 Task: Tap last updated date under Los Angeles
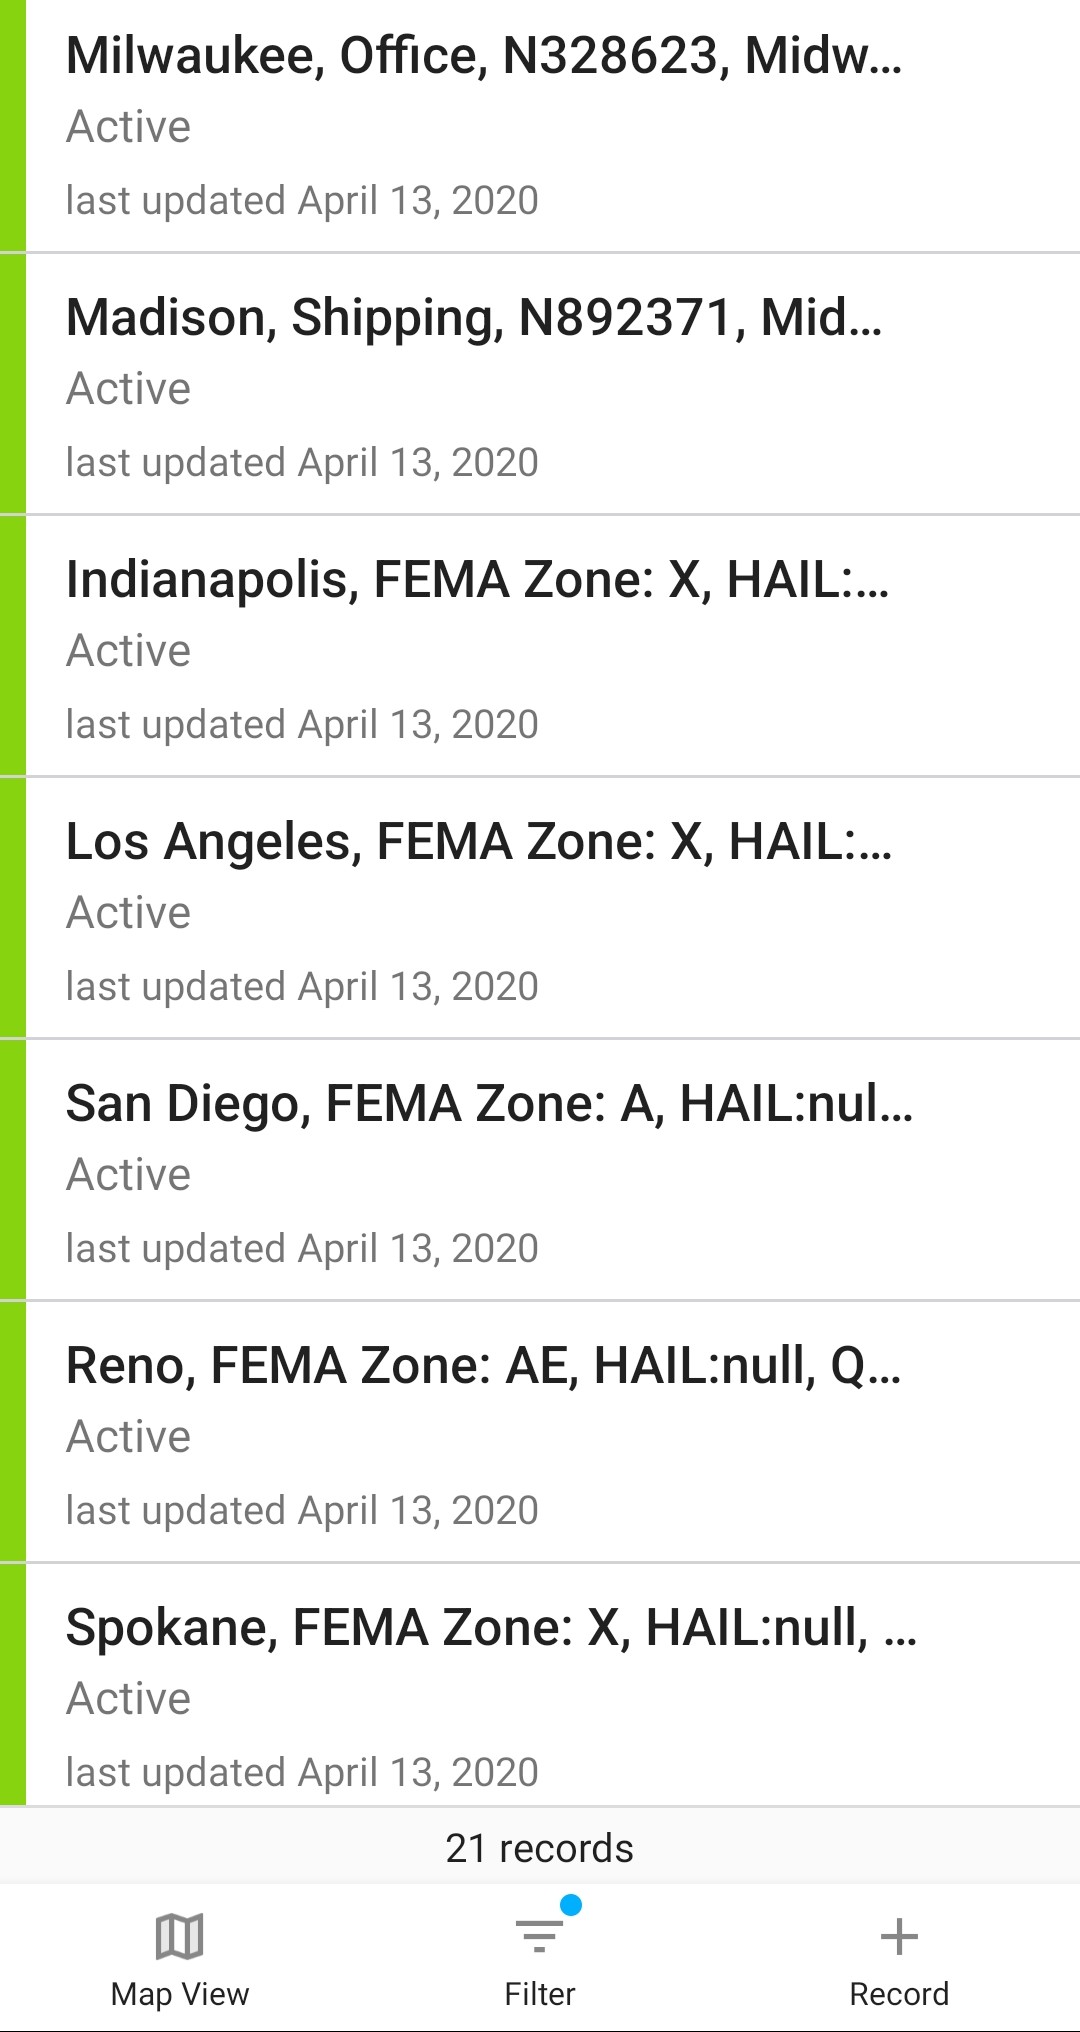click(302, 987)
